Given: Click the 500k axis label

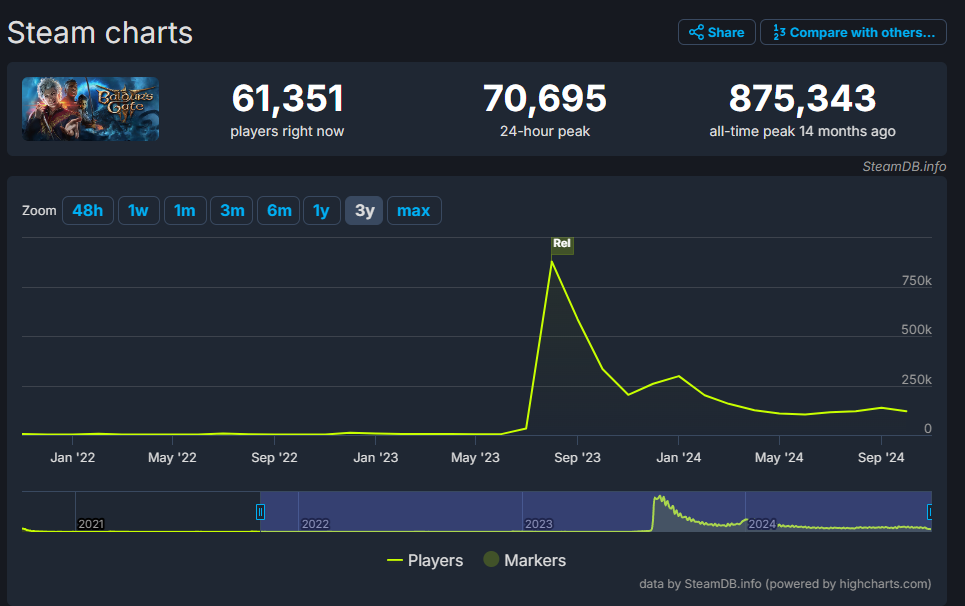Looking at the screenshot, I should pos(916,330).
